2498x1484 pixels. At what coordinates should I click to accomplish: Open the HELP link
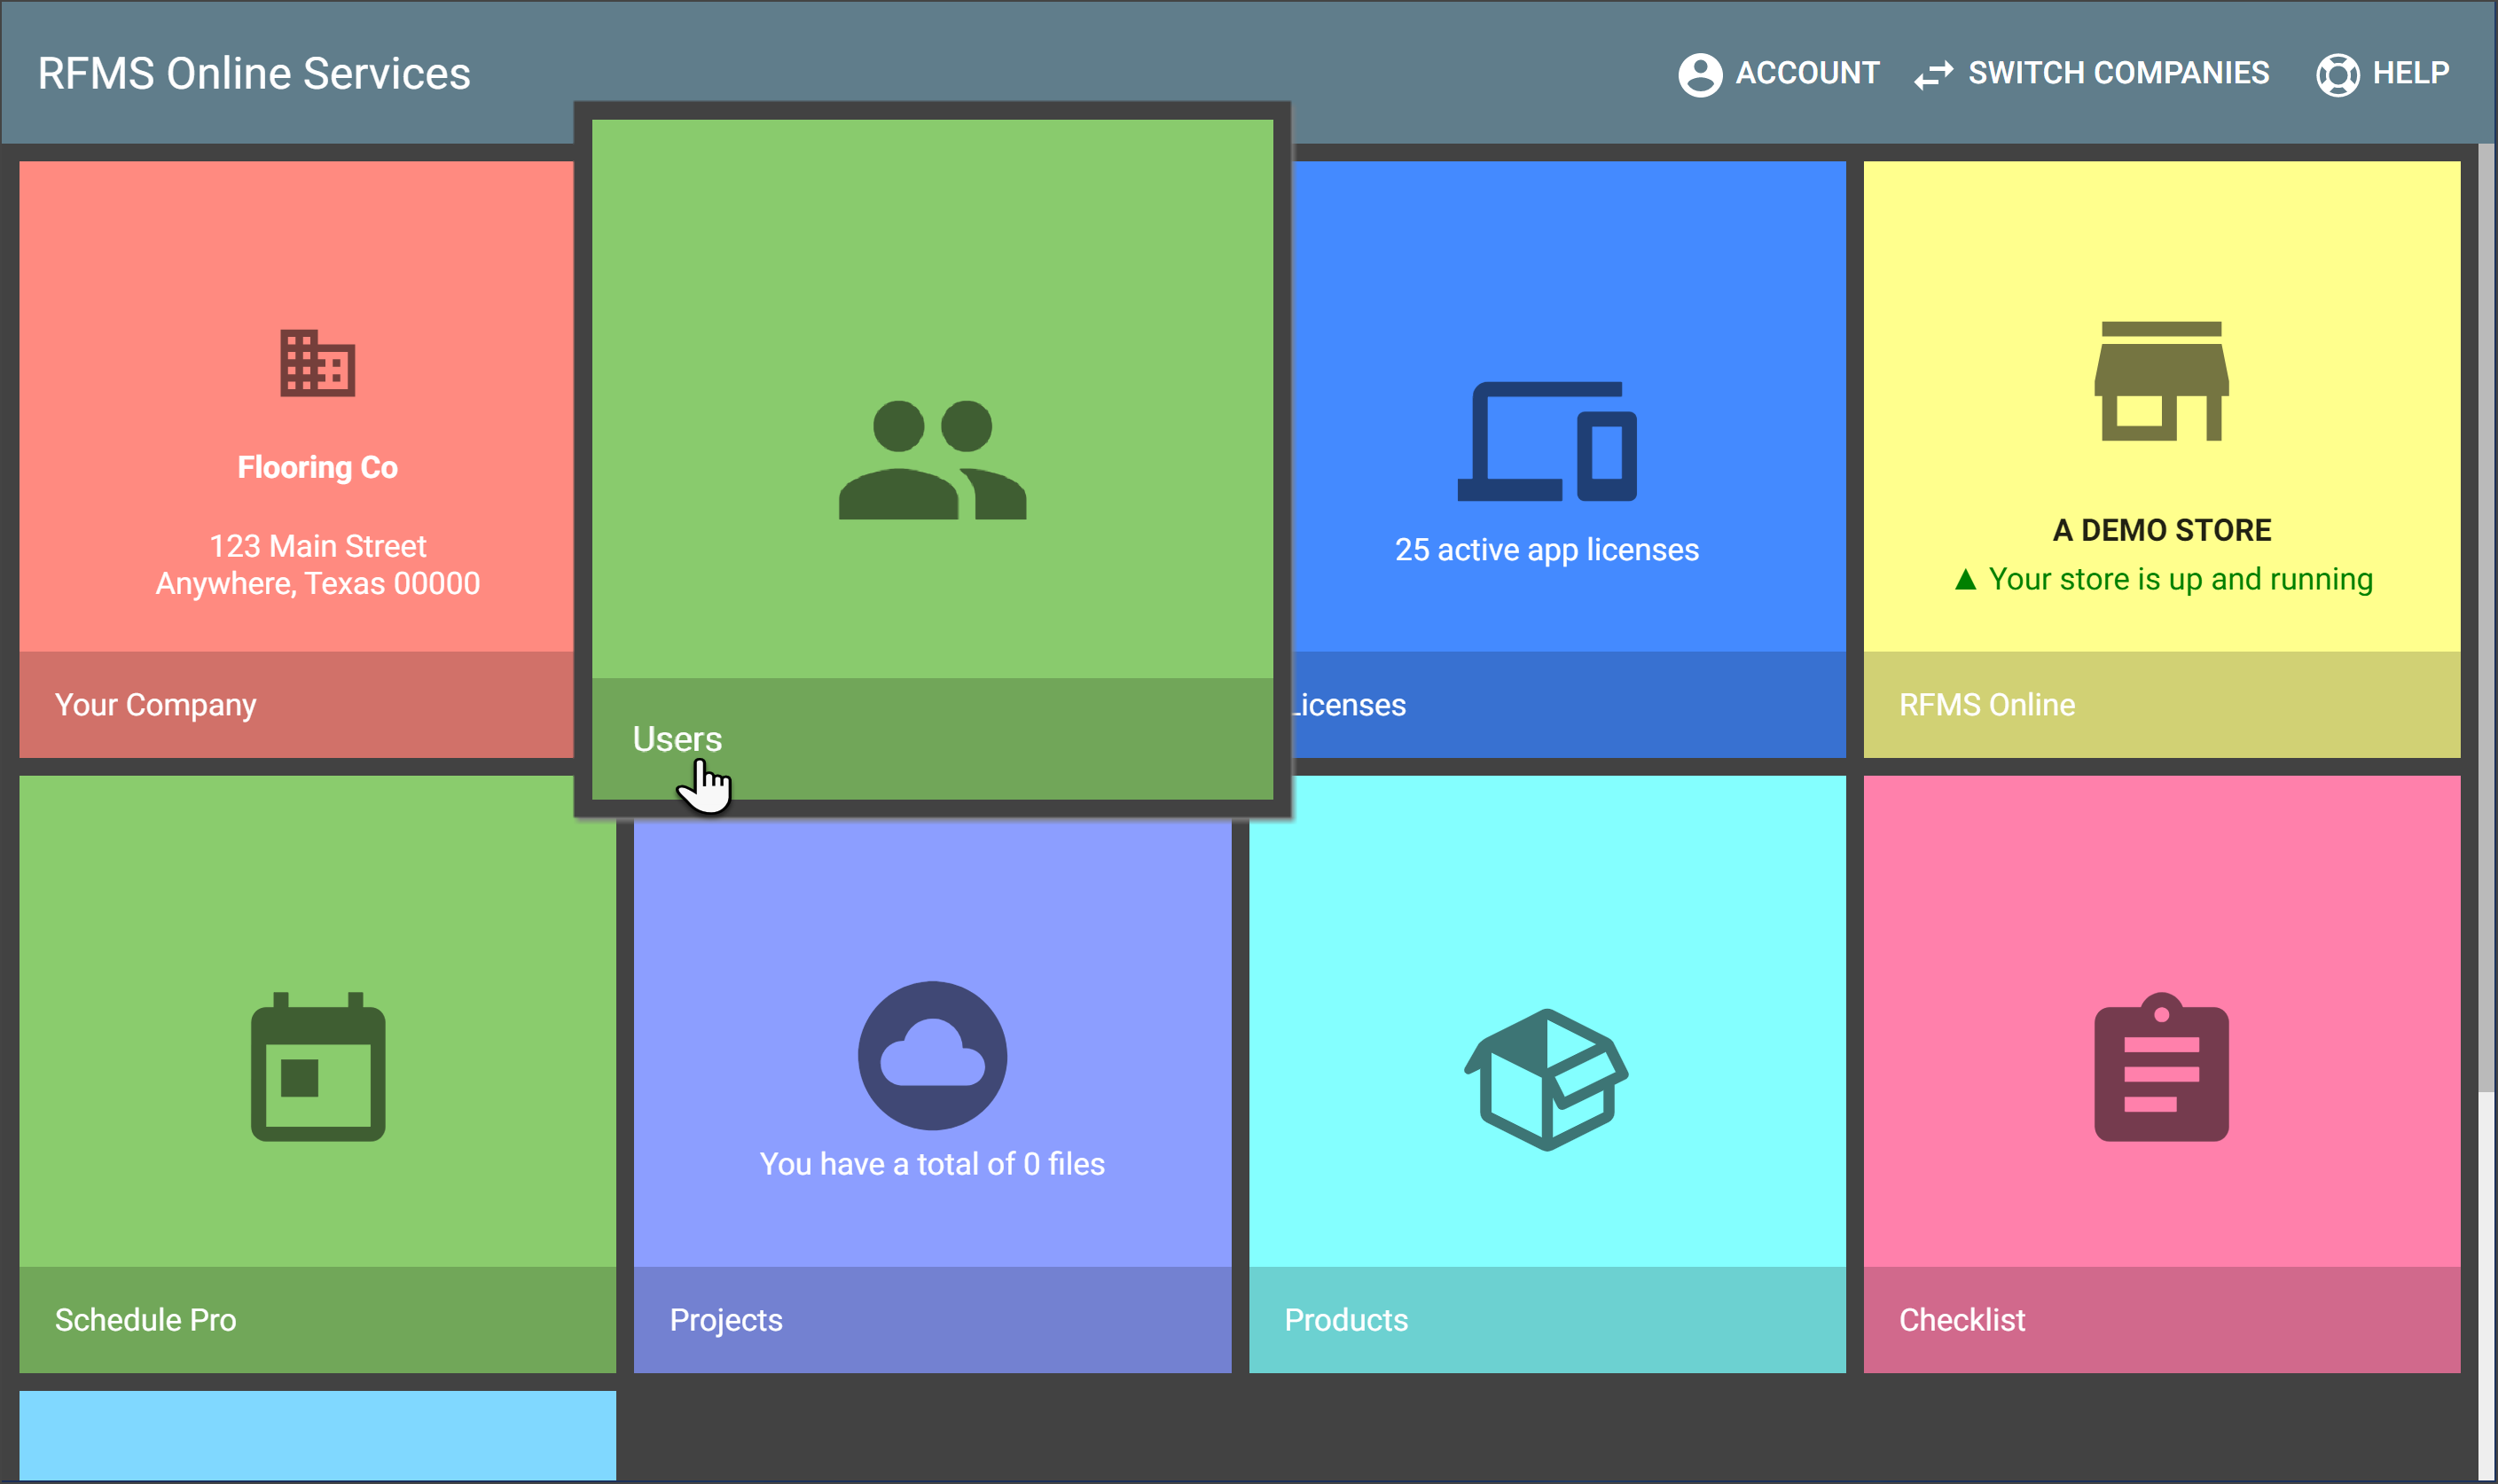point(2410,73)
